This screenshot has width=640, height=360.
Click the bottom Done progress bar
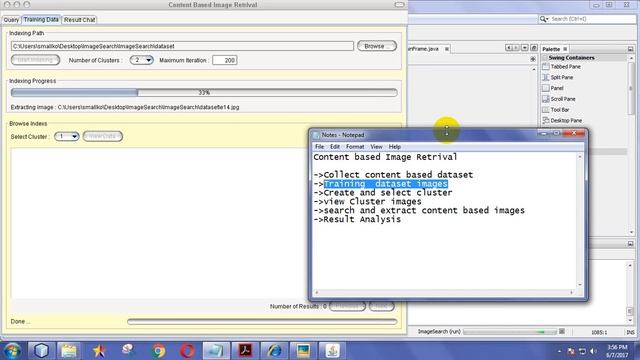pos(262,322)
